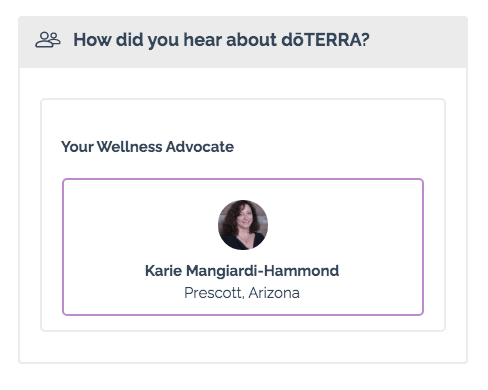Click the word "dōTERRA?" in the heading
This screenshot has height=390, width=488.
click(326, 40)
